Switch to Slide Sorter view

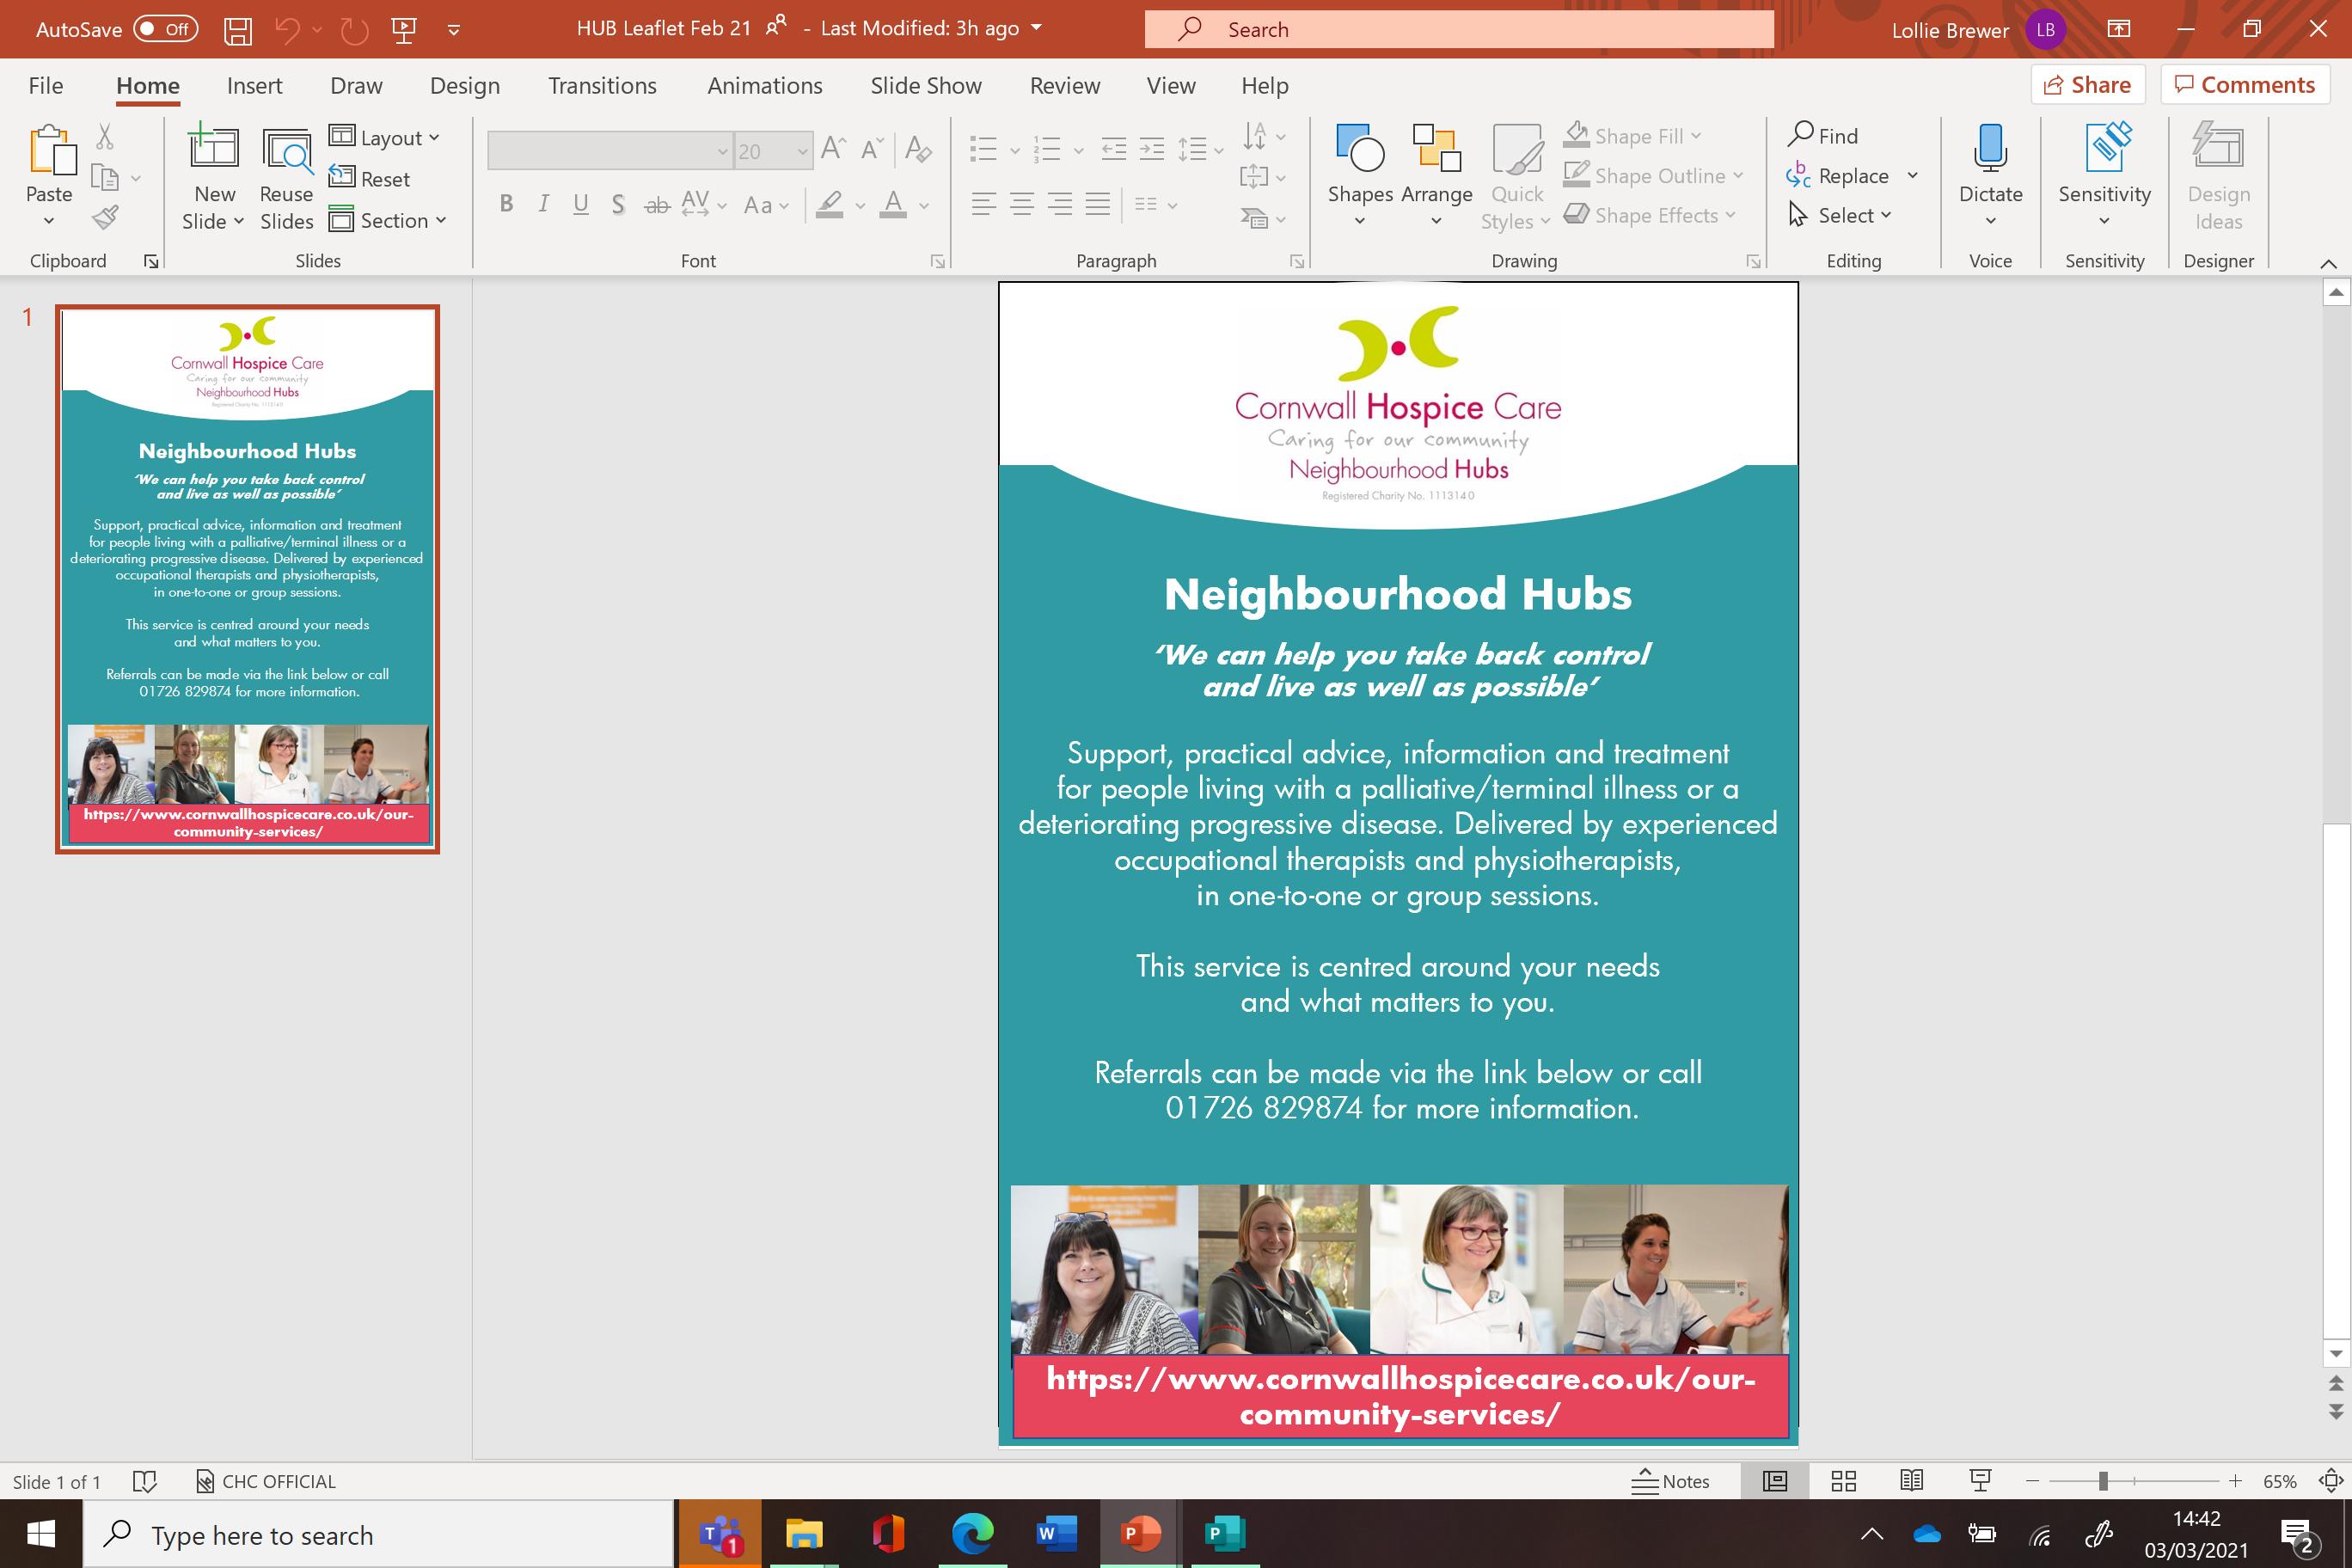click(x=1843, y=1481)
